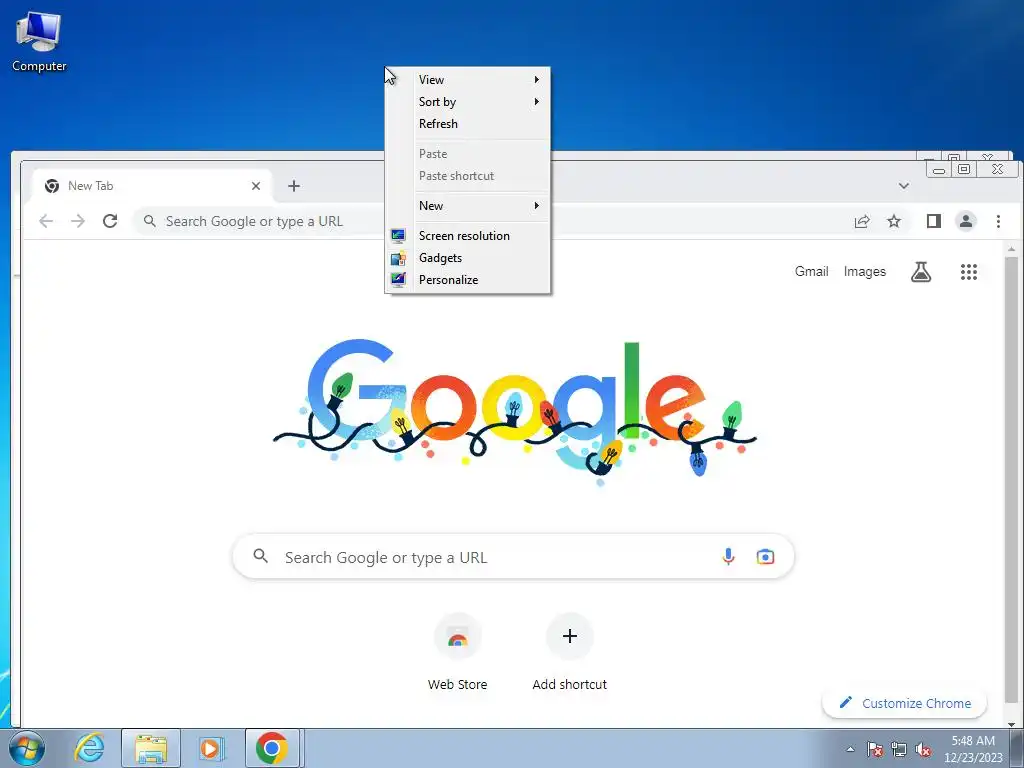Open the Google apps grid
The width and height of the screenshot is (1024, 768).
coord(969,272)
